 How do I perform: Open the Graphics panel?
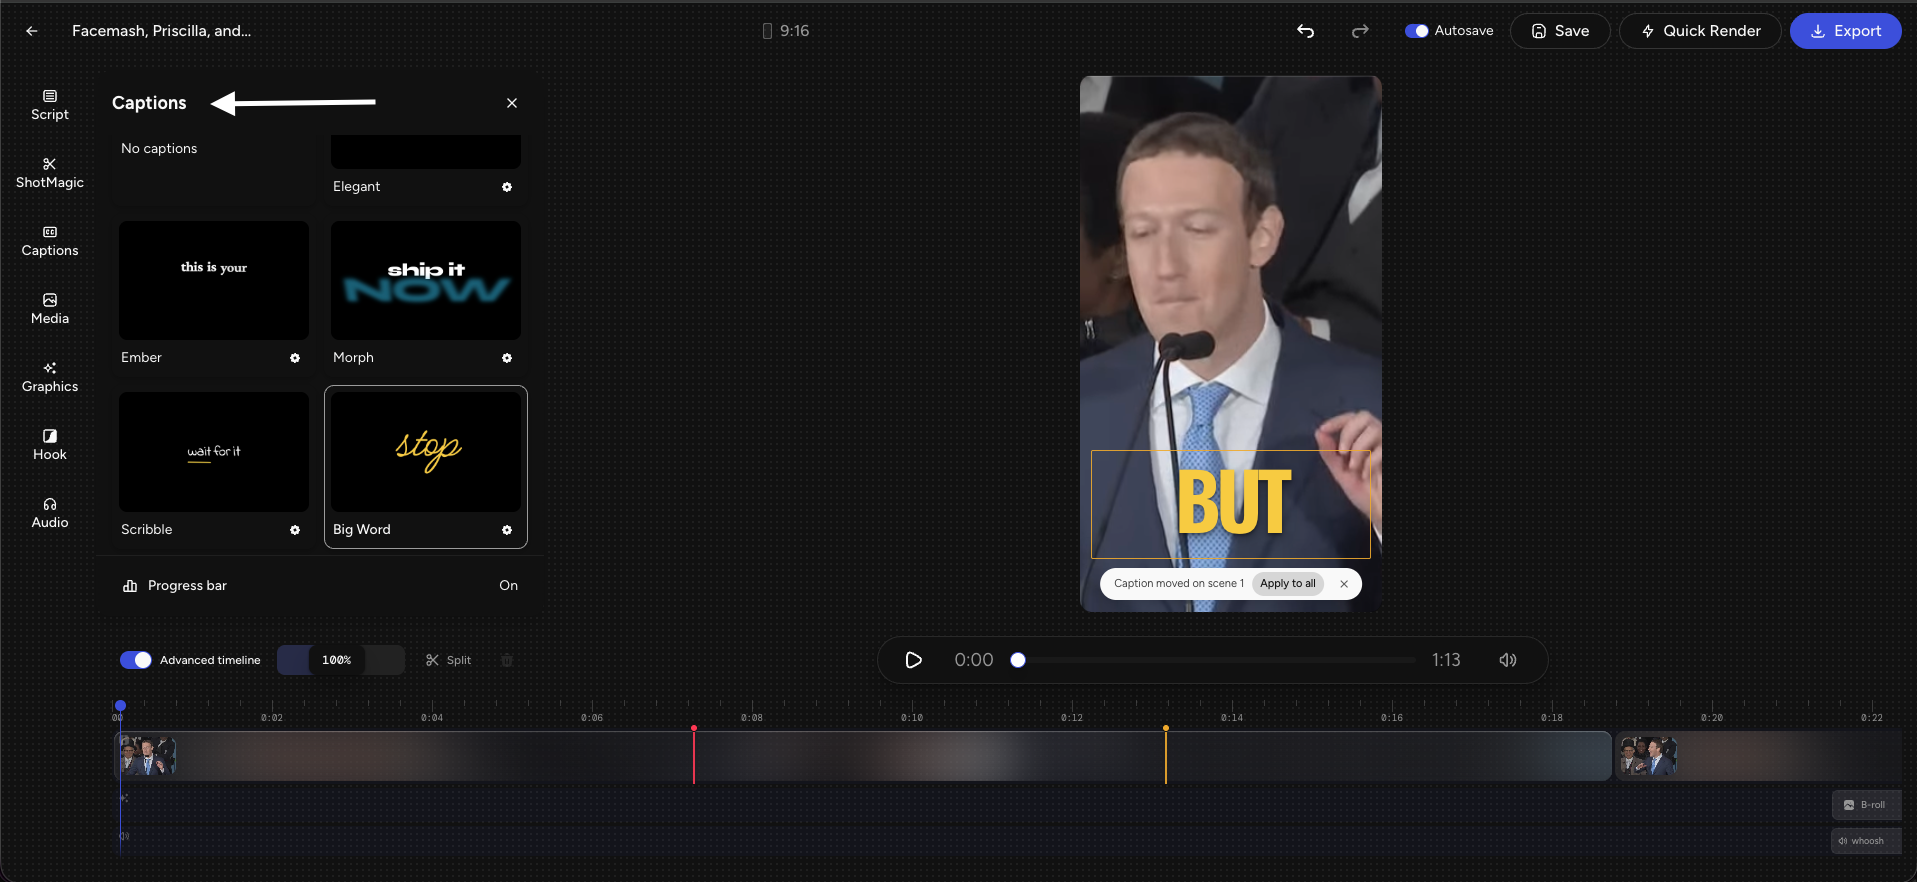(50, 377)
